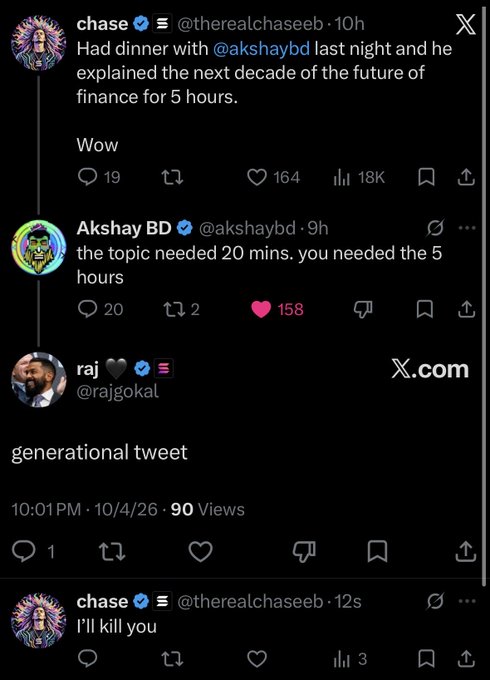The height and width of the screenshot is (680, 490).
Task: Like raj's generational tweet
Action: (200, 552)
